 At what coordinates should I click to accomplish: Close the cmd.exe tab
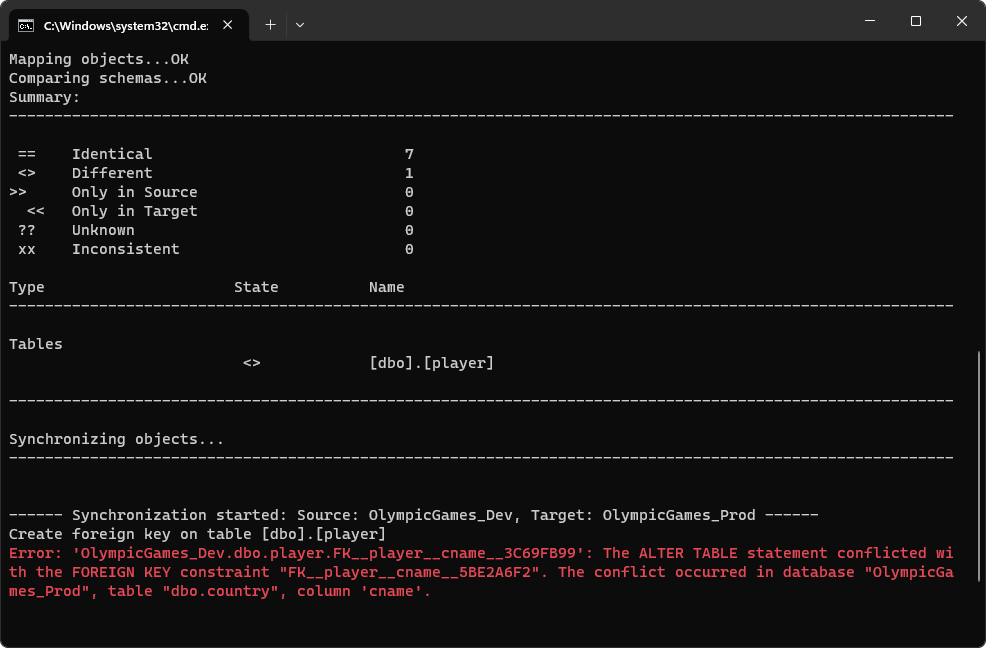pyautogui.click(x=228, y=25)
